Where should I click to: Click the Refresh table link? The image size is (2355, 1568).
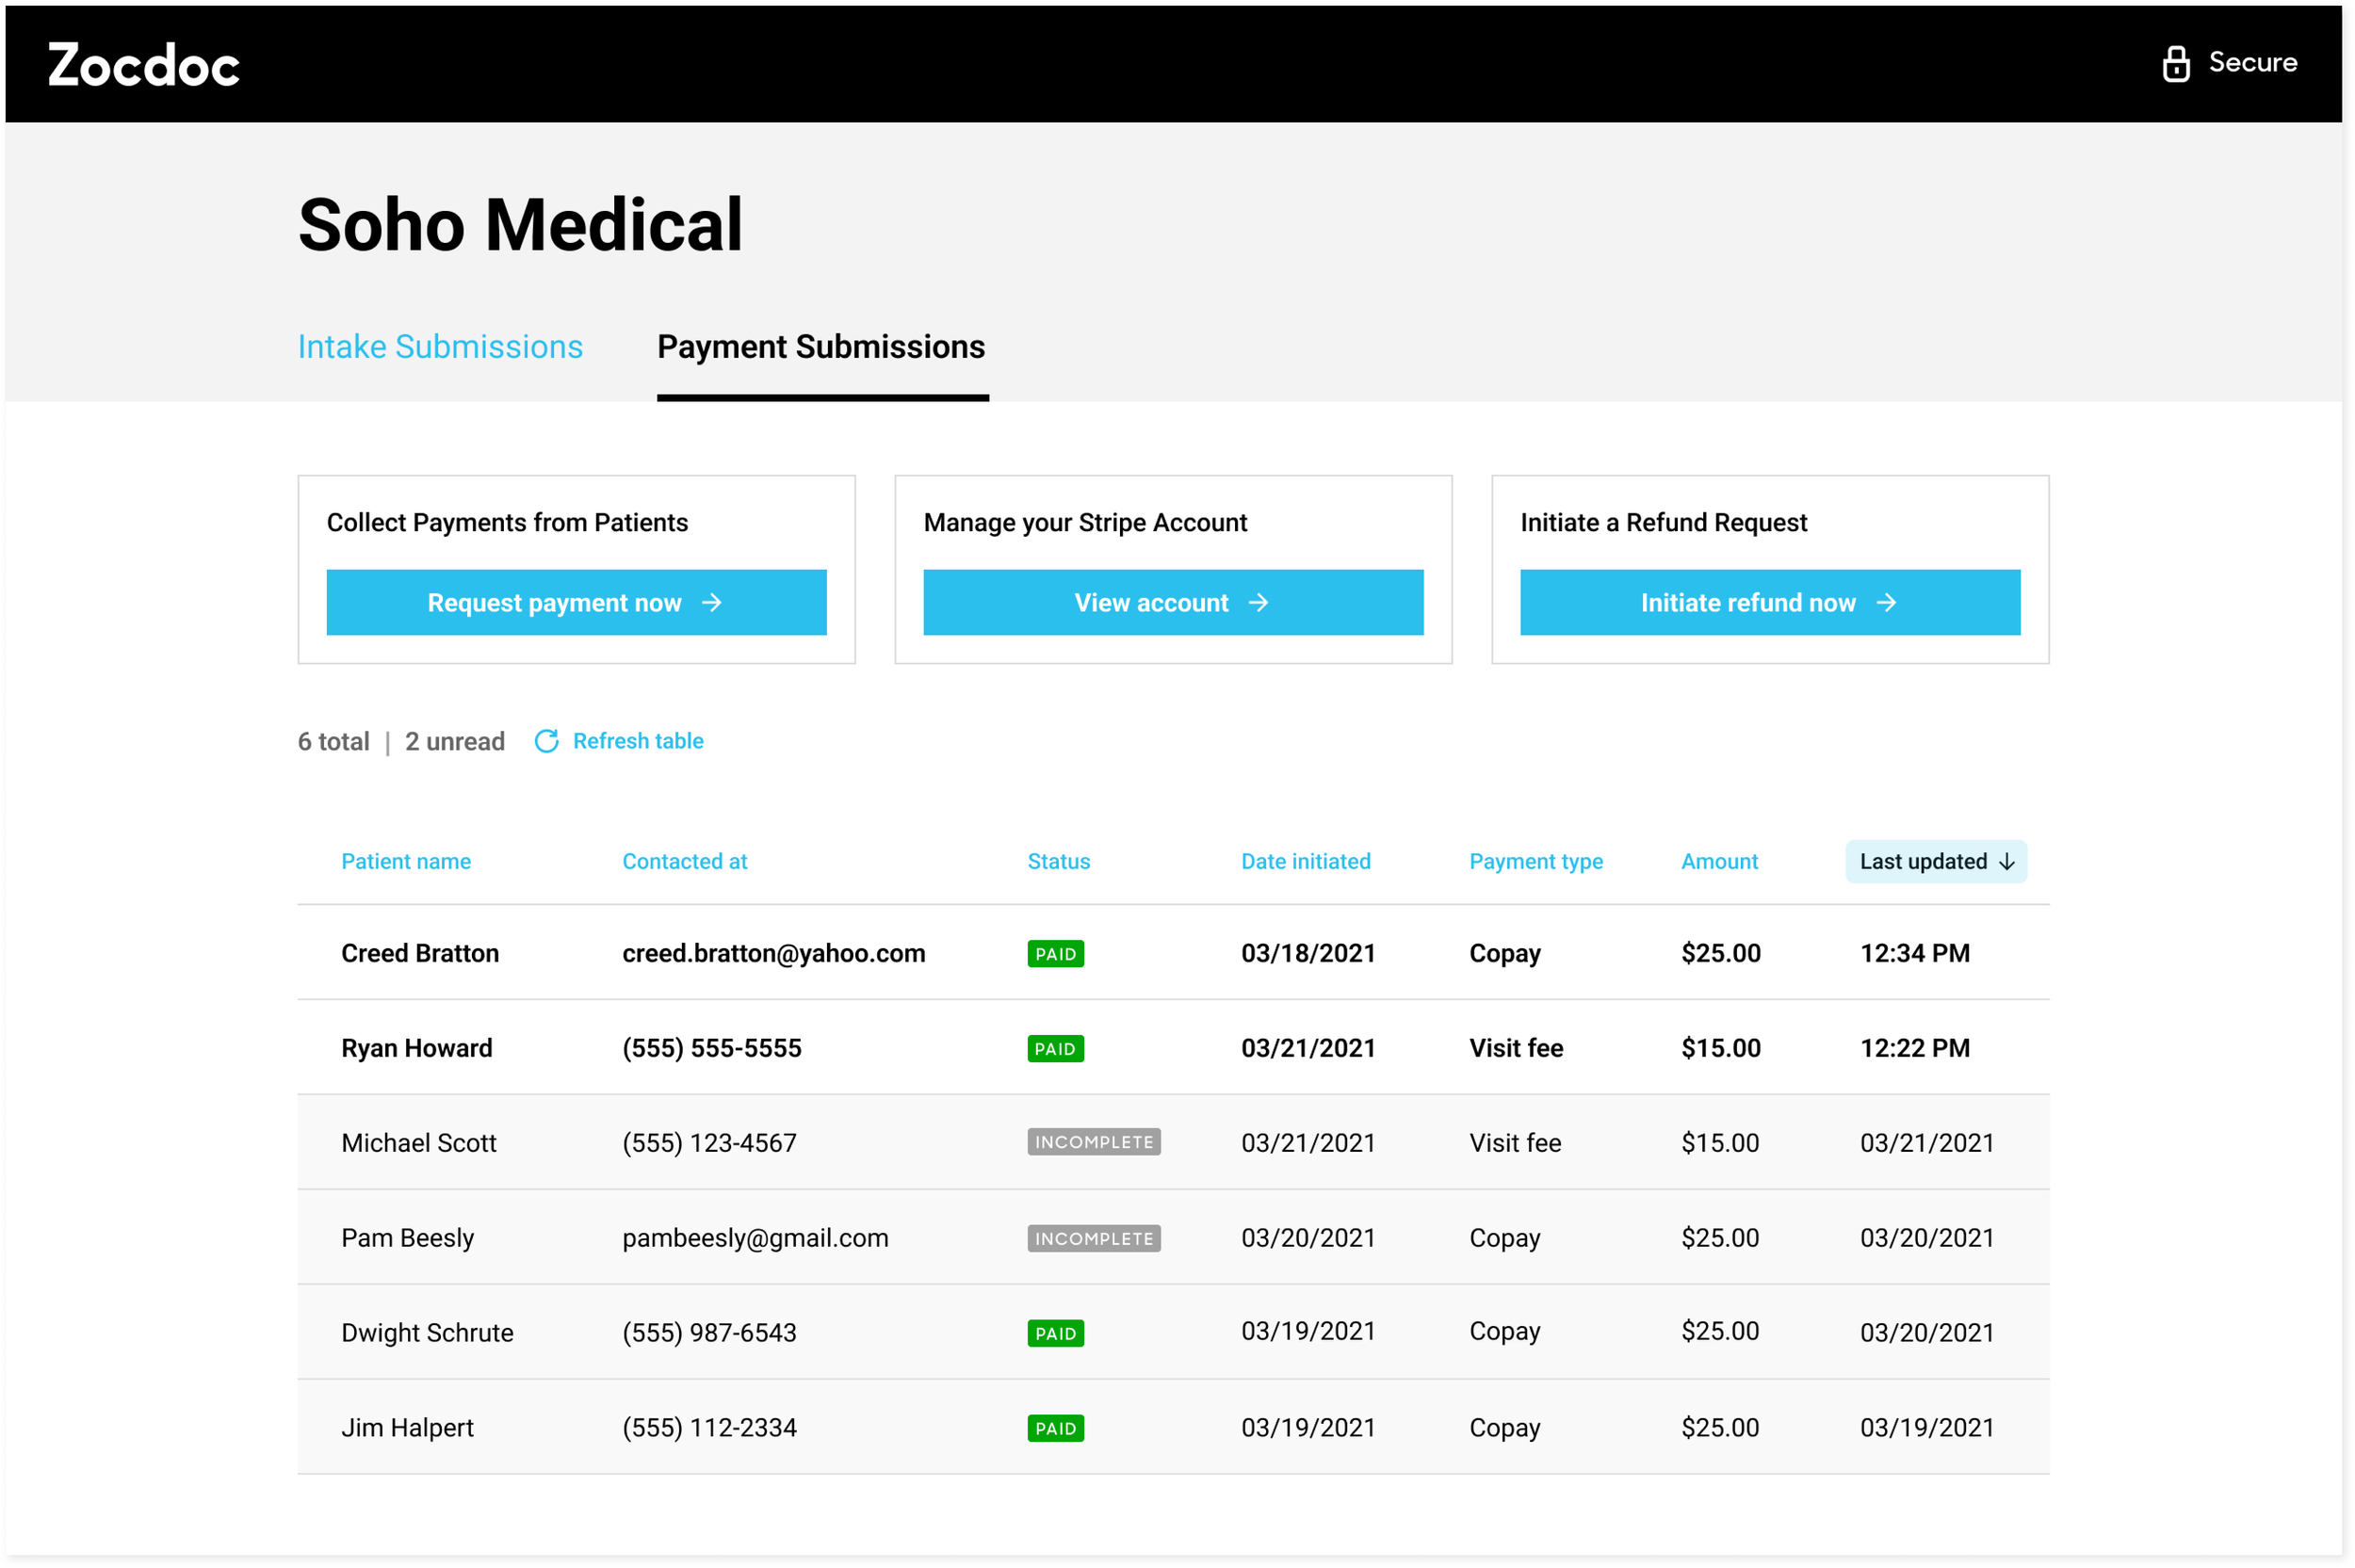click(638, 741)
